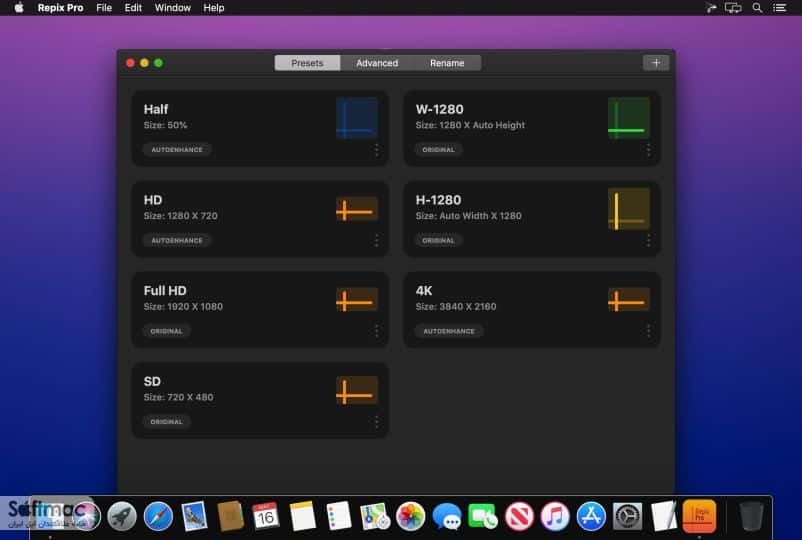Open Trash in the Dock

[751, 516]
